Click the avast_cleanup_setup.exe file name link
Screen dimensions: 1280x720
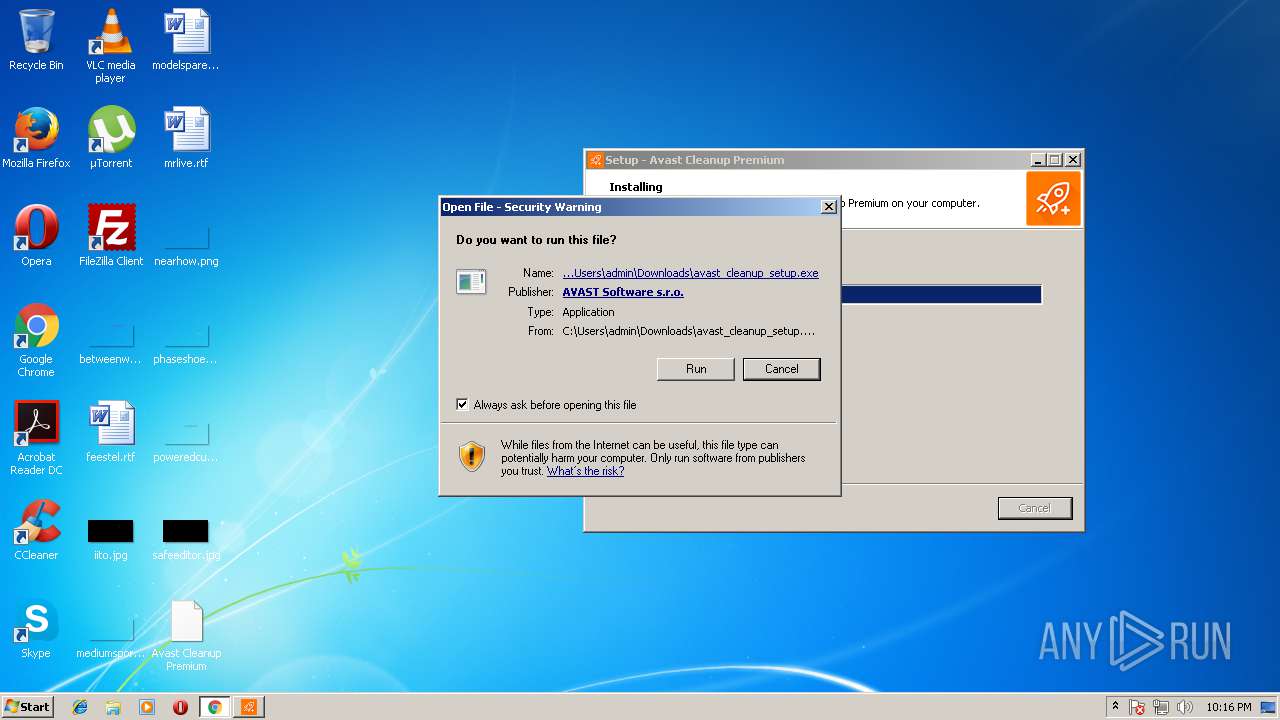coord(690,273)
